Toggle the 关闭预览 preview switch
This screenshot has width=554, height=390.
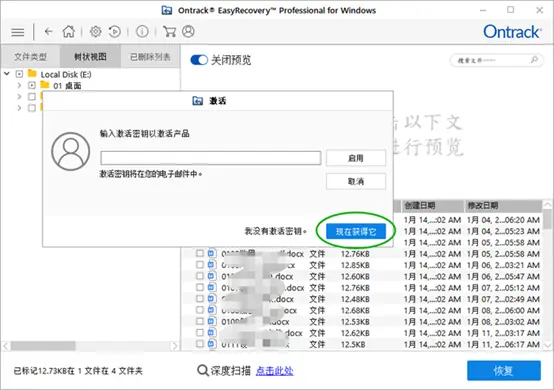pyautogui.click(x=199, y=60)
